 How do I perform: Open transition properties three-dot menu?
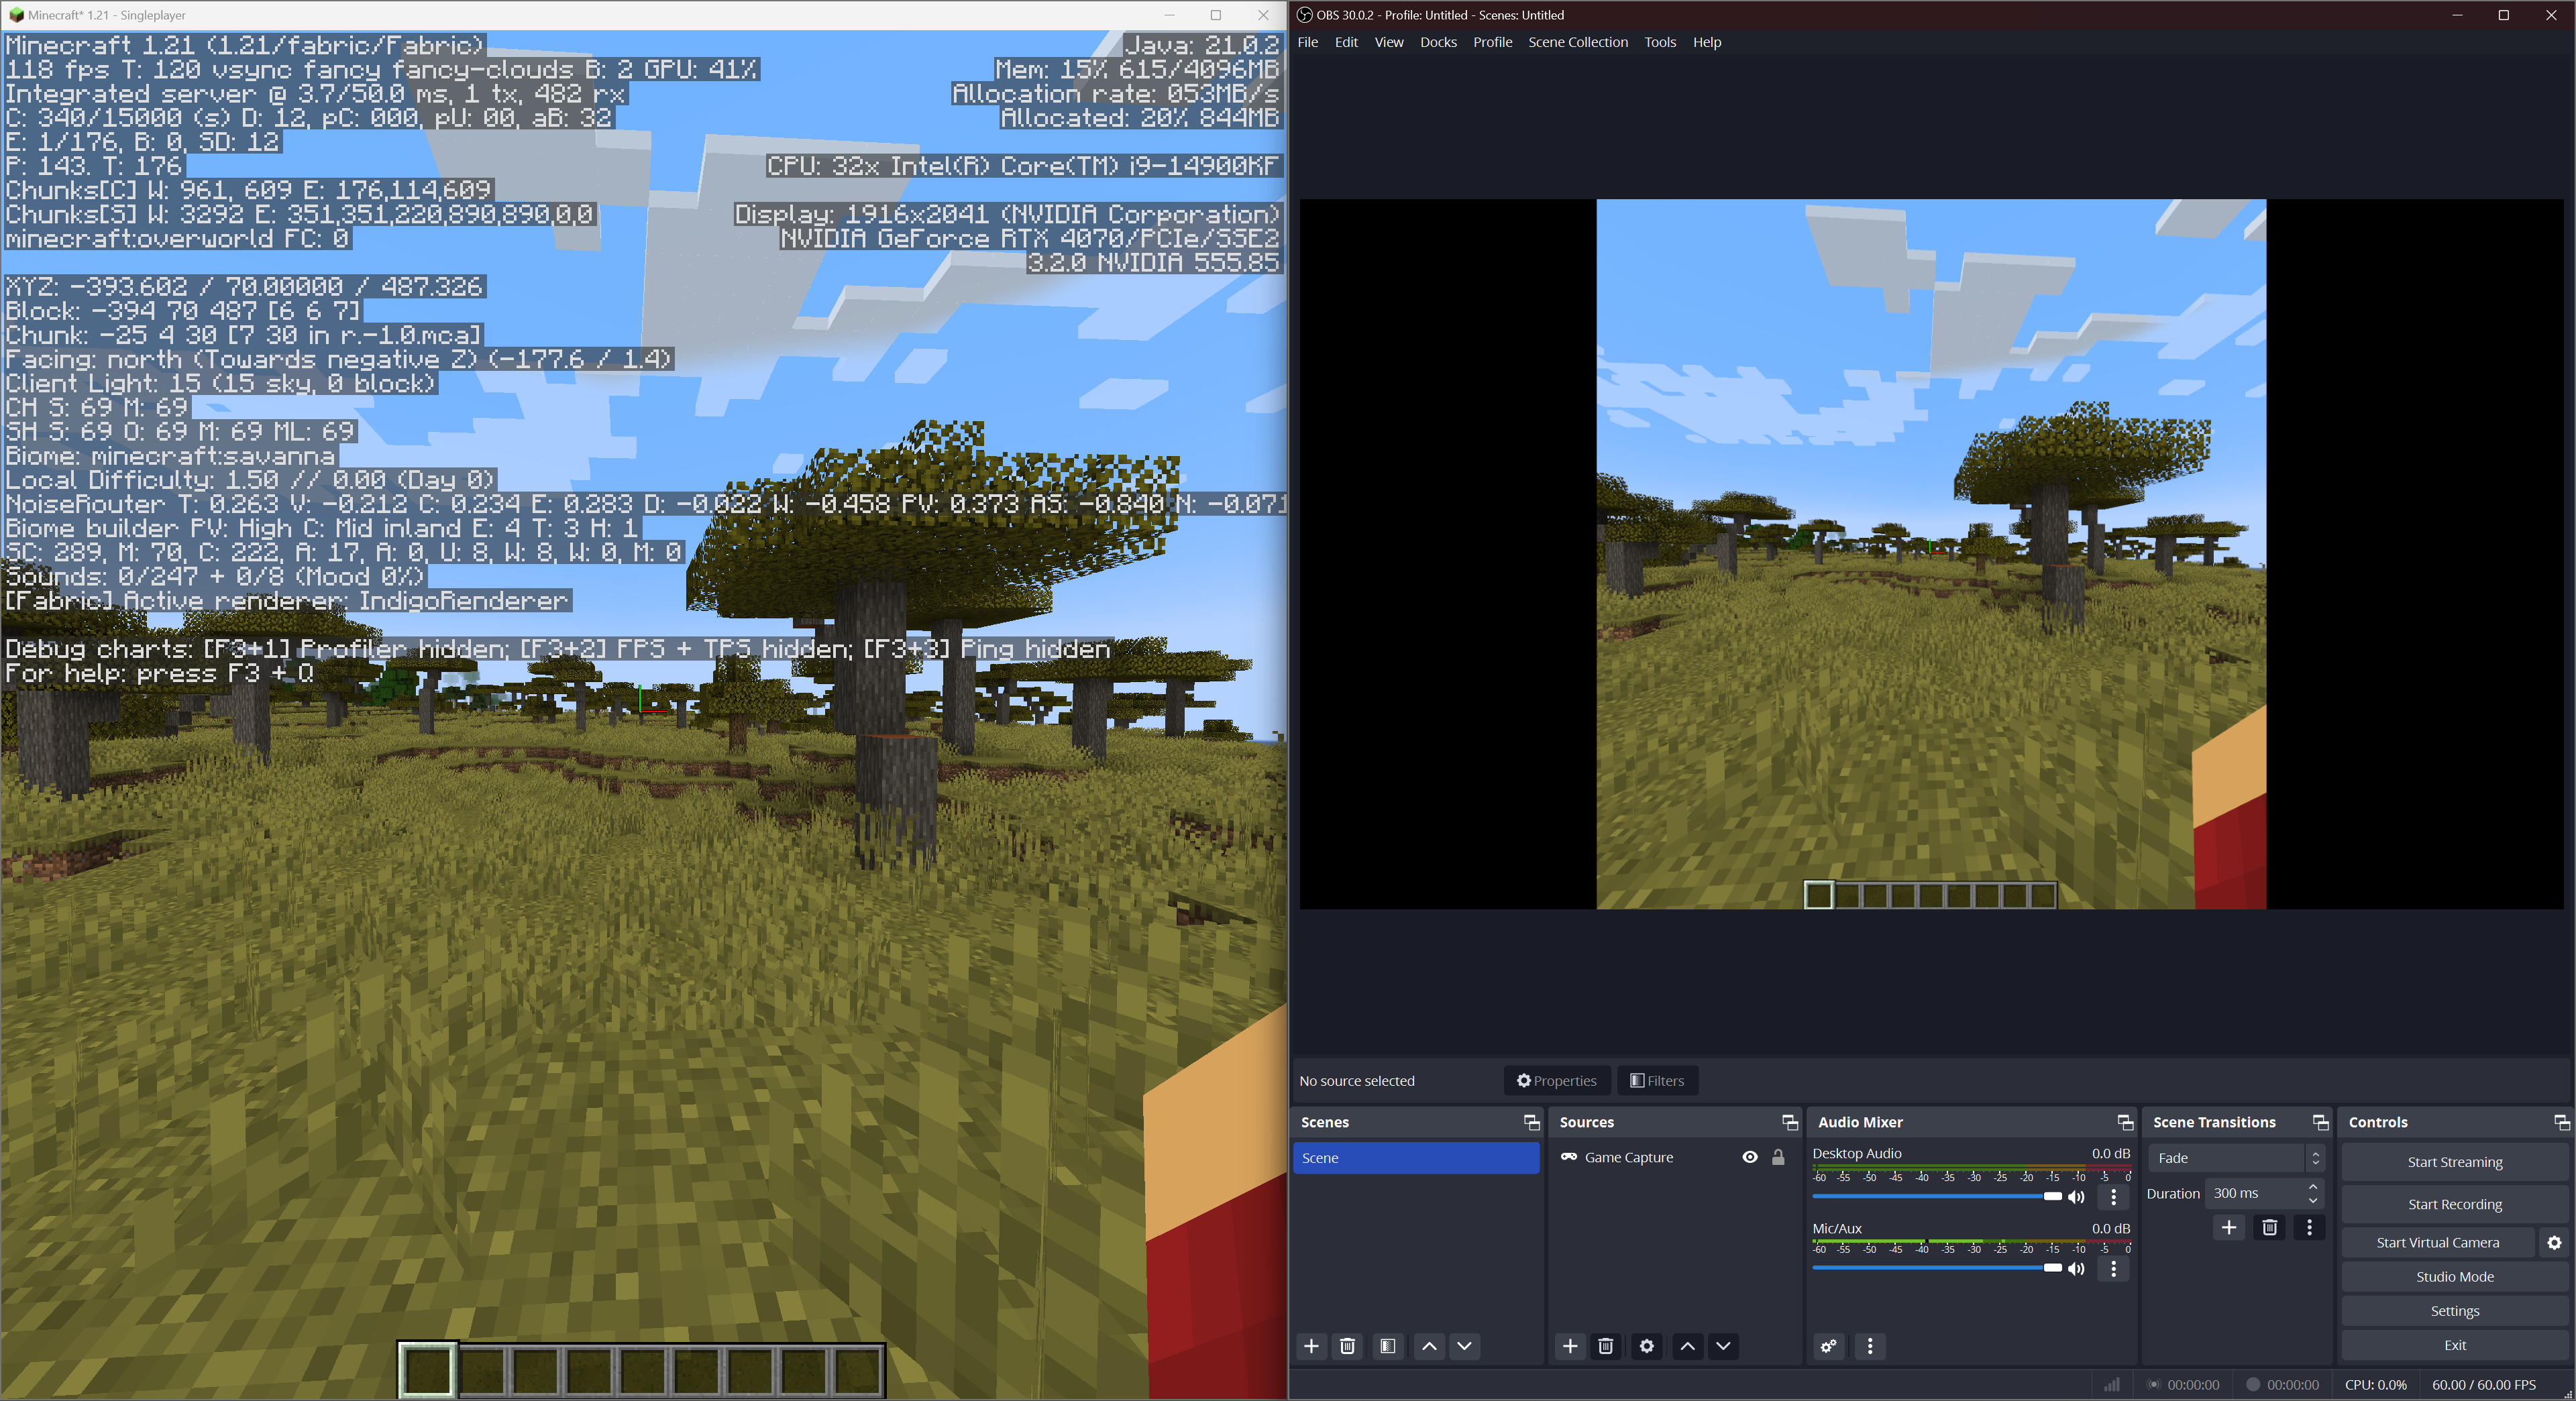(2309, 1227)
